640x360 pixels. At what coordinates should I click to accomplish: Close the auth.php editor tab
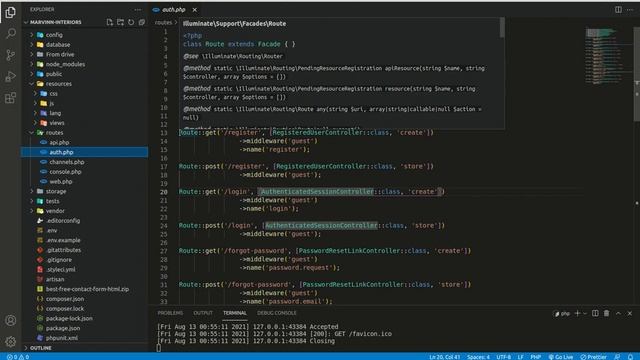[x=195, y=9]
